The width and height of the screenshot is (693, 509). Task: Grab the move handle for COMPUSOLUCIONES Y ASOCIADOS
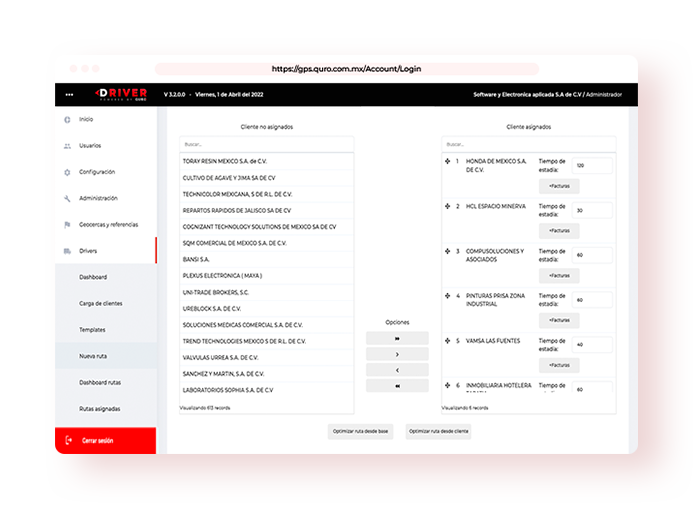(447, 251)
